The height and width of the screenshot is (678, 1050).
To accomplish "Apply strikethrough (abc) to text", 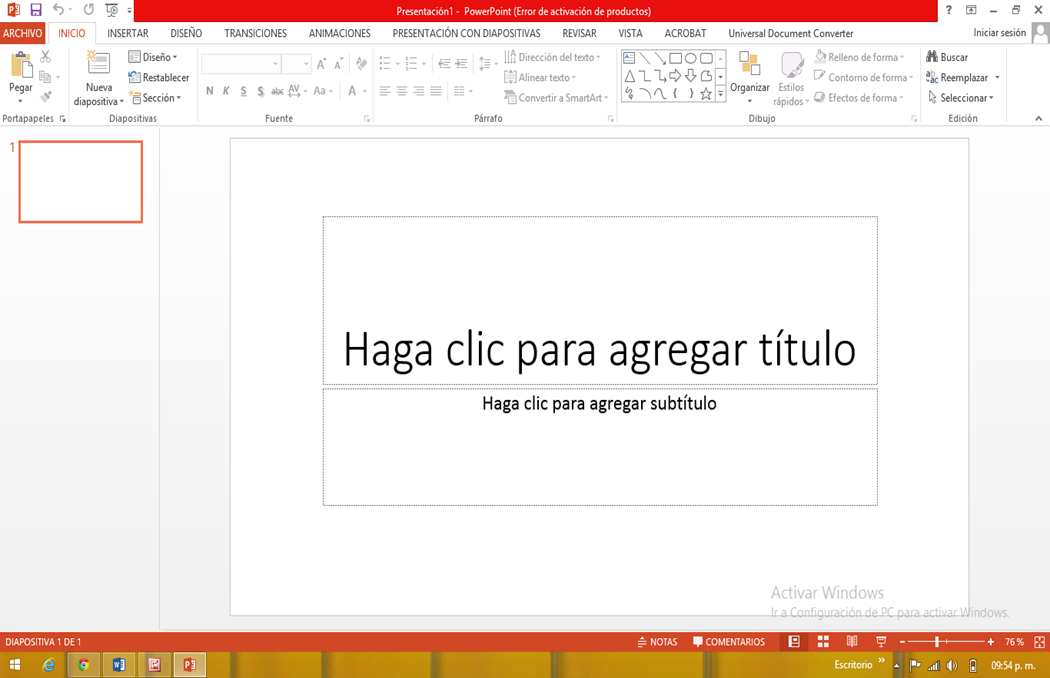I will coord(277,90).
